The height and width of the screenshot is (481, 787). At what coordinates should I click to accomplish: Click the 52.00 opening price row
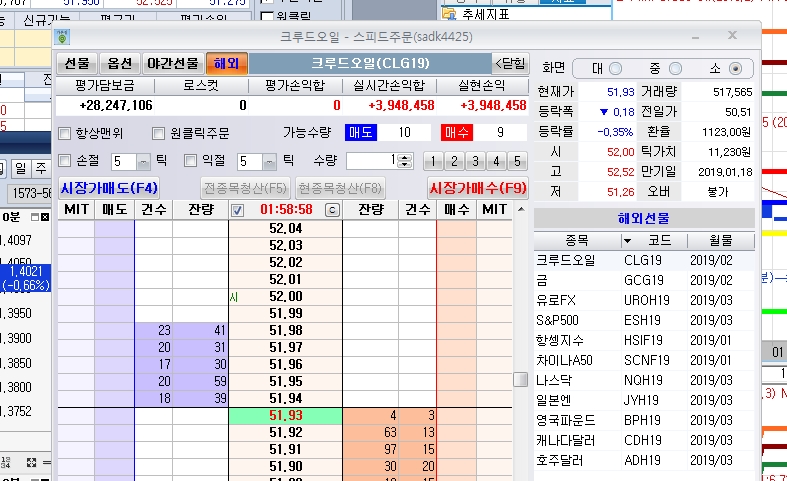[x=286, y=297]
